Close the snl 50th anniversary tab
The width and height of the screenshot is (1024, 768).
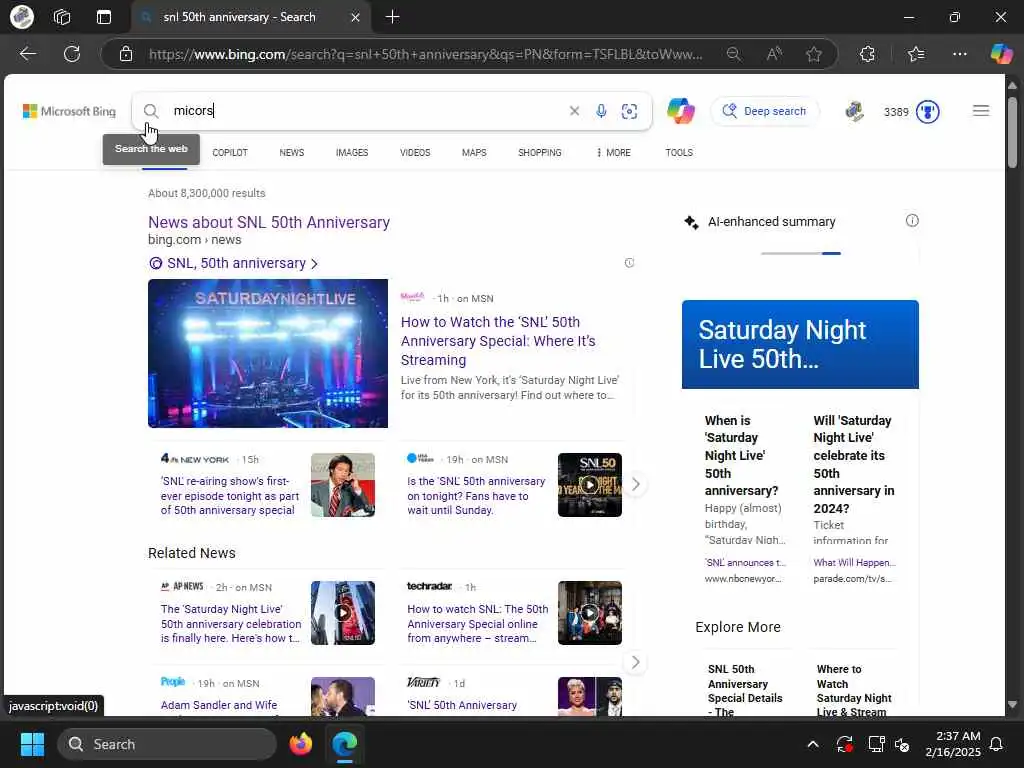point(355,17)
